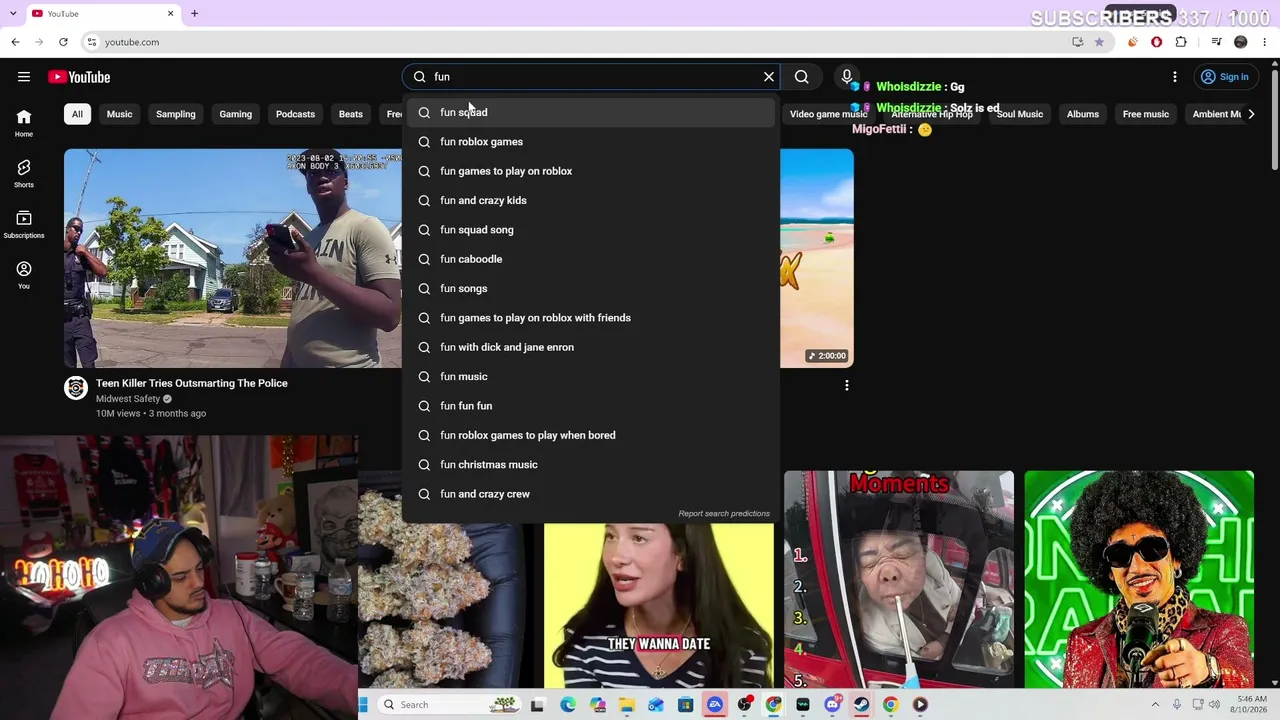Pick "fun with dick and jane enron"
Image resolution: width=1280 pixels, height=720 pixels.
pyautogui.click(x=591, y=347)
